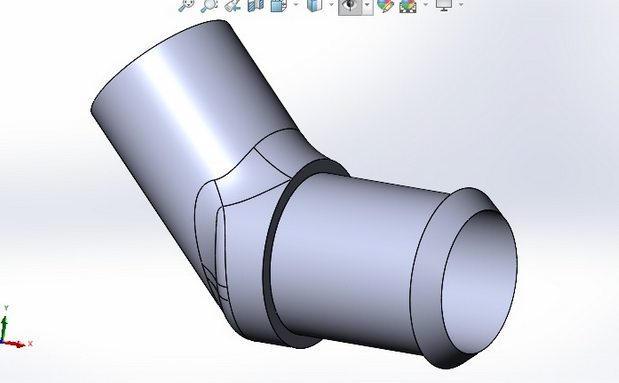Screen dimensions: 619x383
Task: Click the View Settings monitor icon
Action: point(444,5)
